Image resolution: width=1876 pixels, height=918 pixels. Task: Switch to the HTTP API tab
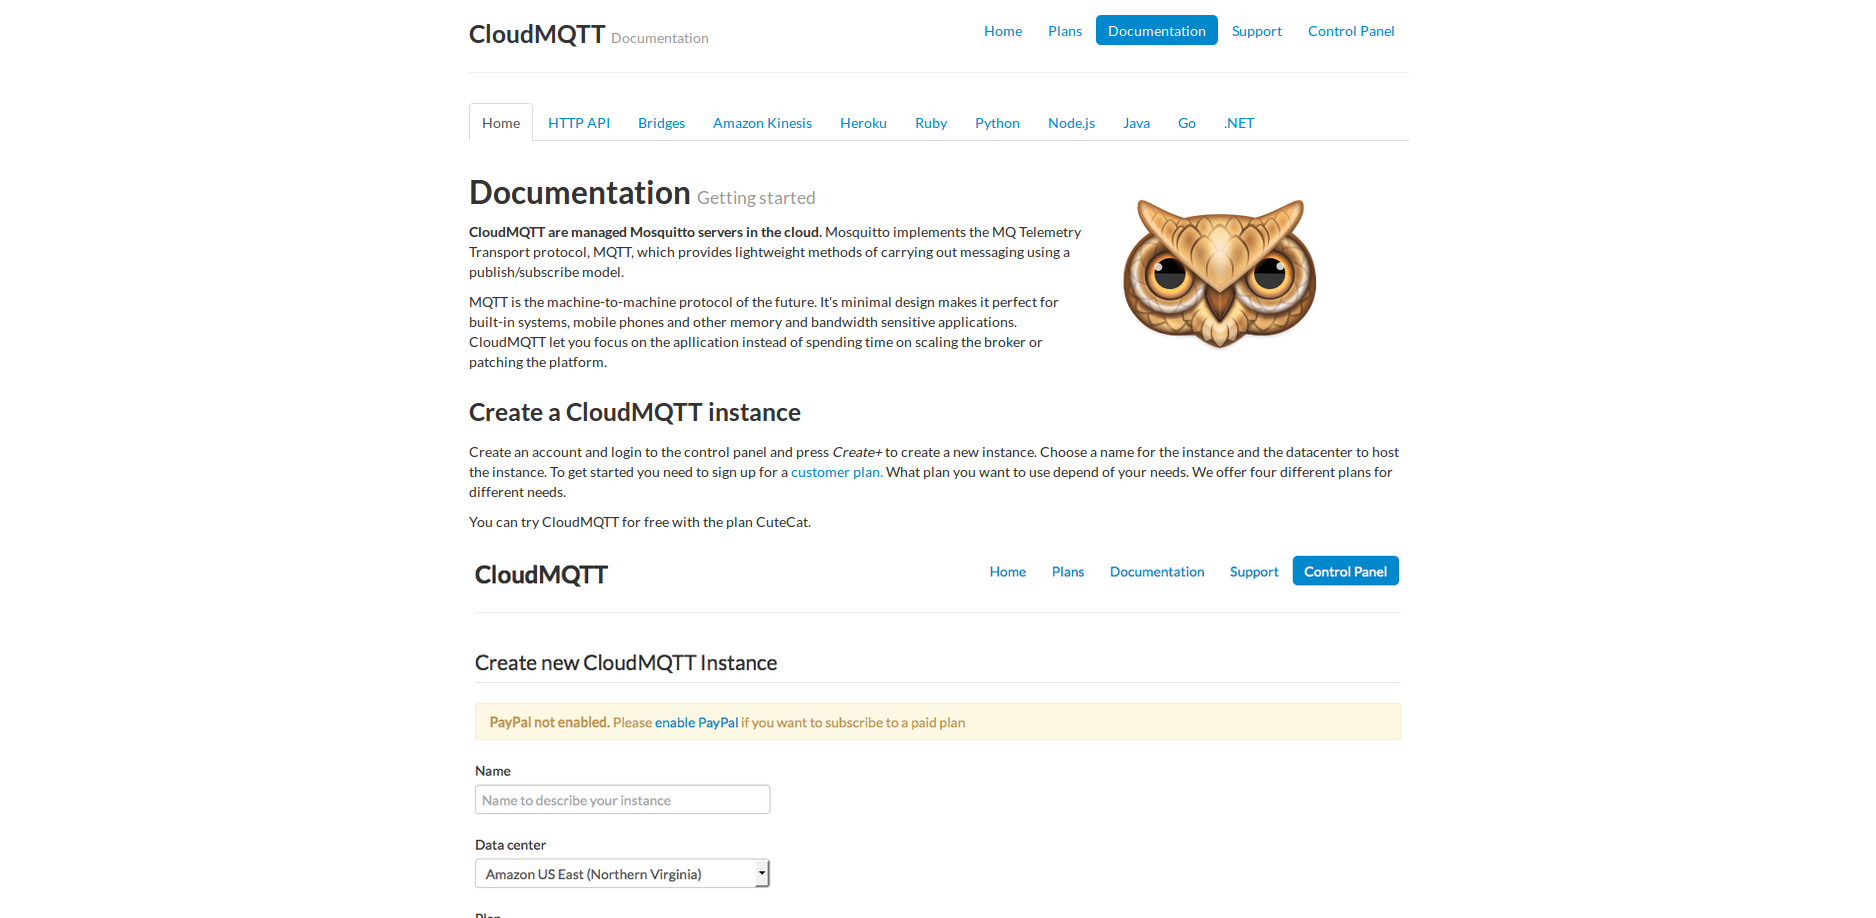pos(579,123)
